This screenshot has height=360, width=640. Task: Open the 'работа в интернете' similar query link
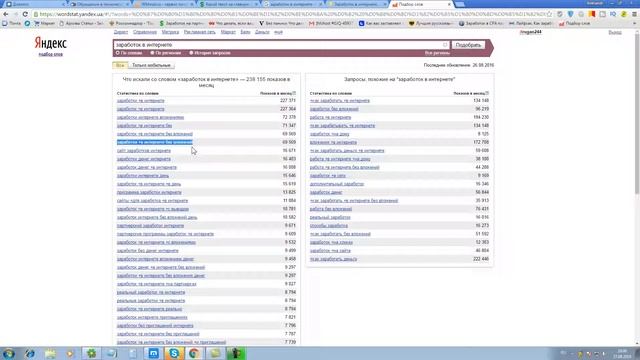point(330,117)
